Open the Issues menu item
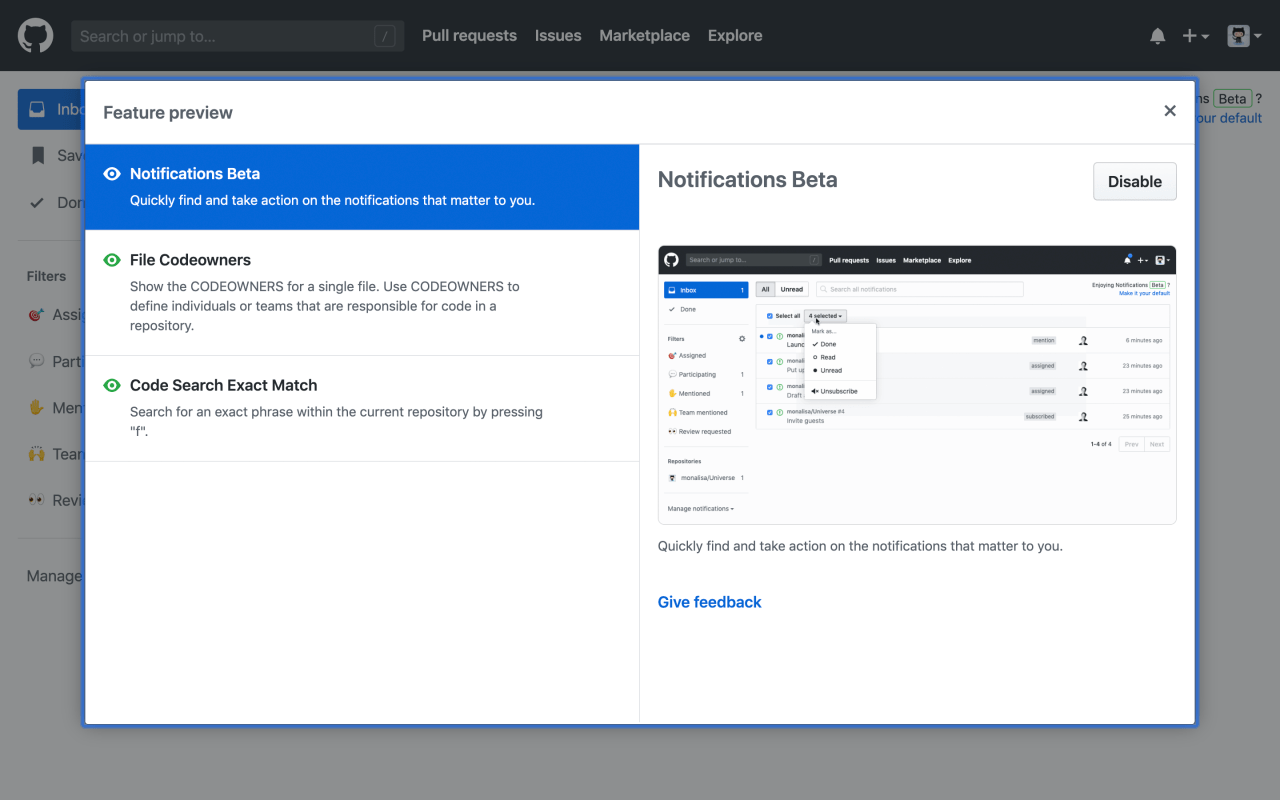 click(x=558, y=35)
